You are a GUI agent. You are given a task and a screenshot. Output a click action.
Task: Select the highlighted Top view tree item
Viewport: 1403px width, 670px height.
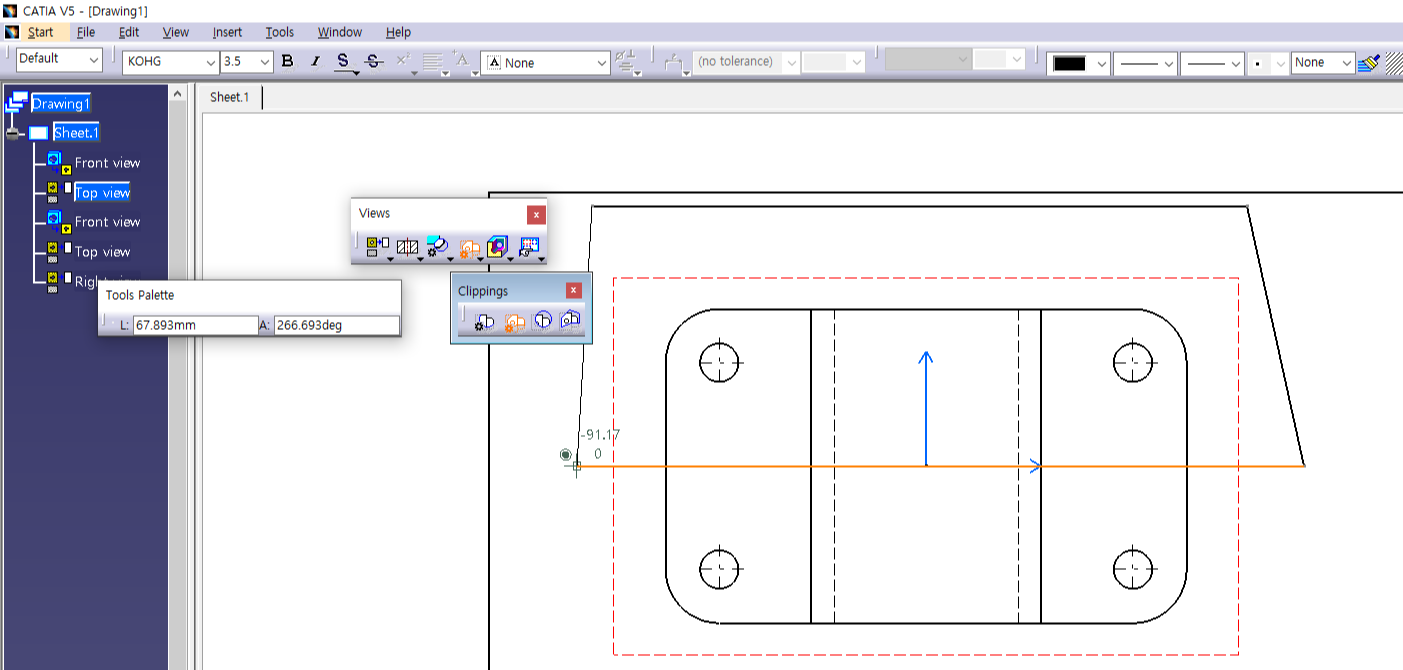click(x=102, y=193)
